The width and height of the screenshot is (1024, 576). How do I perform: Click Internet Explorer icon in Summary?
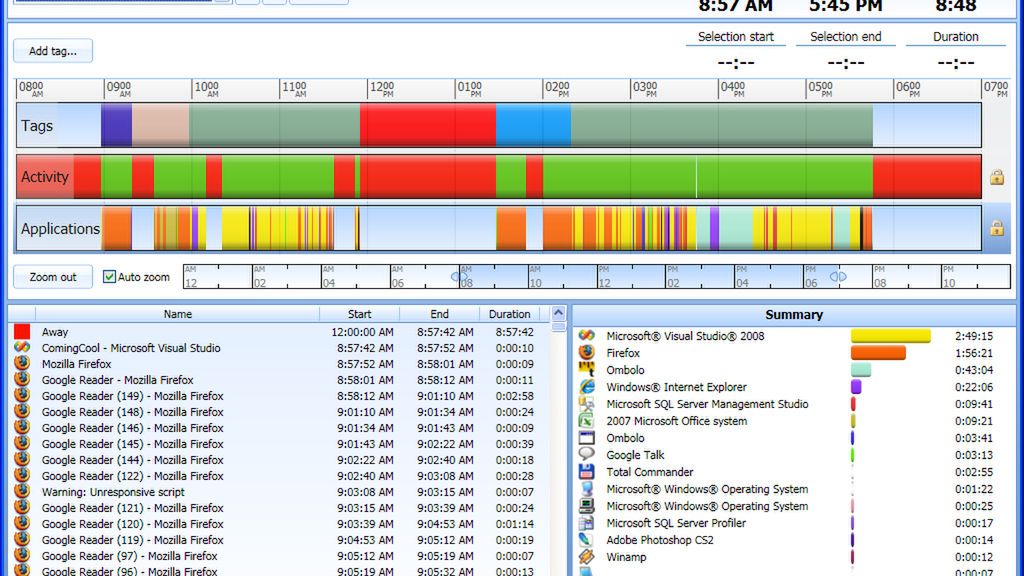click(x=586, y=387)
